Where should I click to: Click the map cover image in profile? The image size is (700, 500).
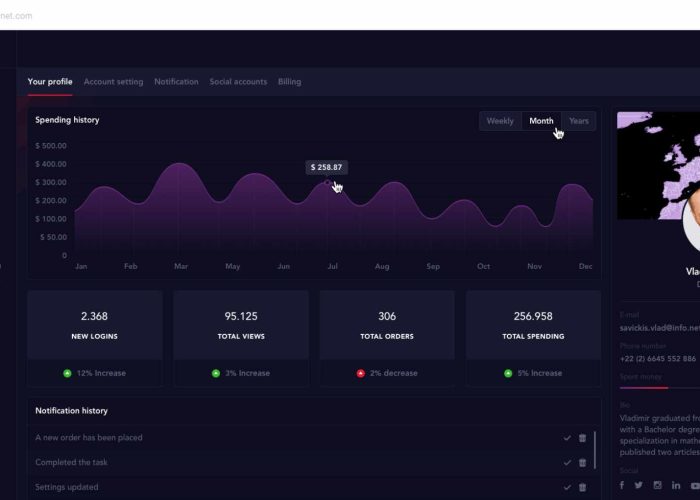pos(658,166)
